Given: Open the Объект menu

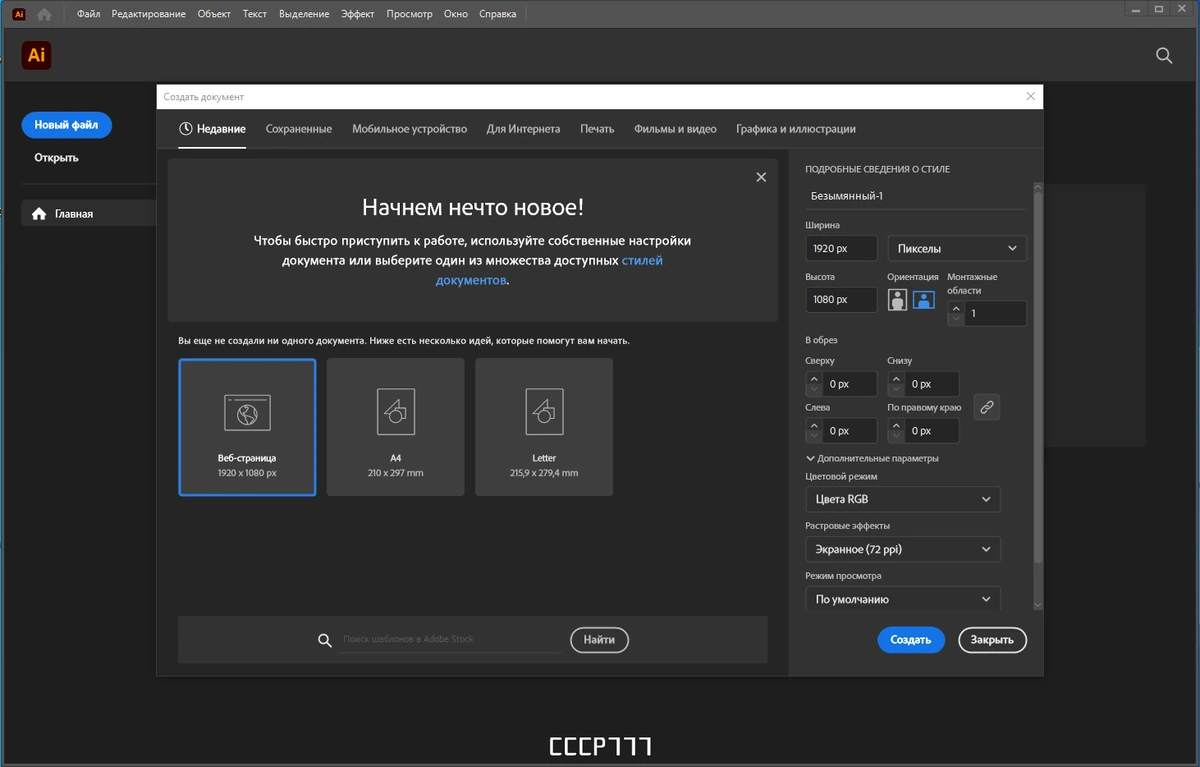Looking at the screenshot, I should coord(214,14).
